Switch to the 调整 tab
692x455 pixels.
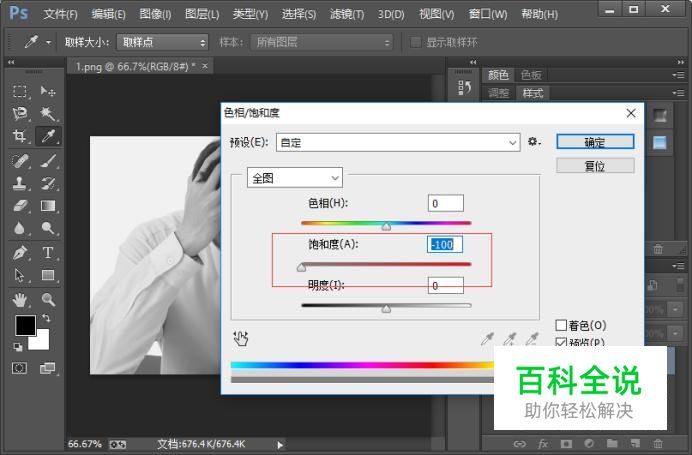click(499, 93)
